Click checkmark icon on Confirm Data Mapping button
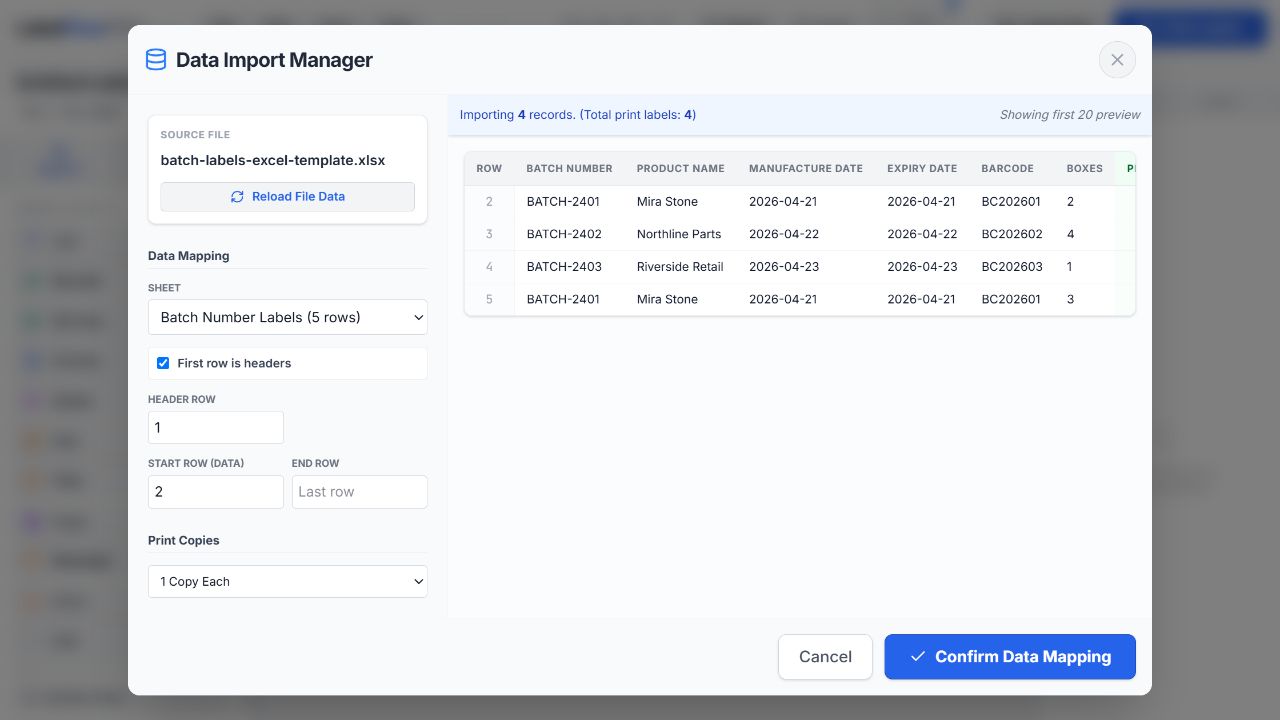Image resolution: width=1280 pixels, height=720 pixels. pos(917,657)
